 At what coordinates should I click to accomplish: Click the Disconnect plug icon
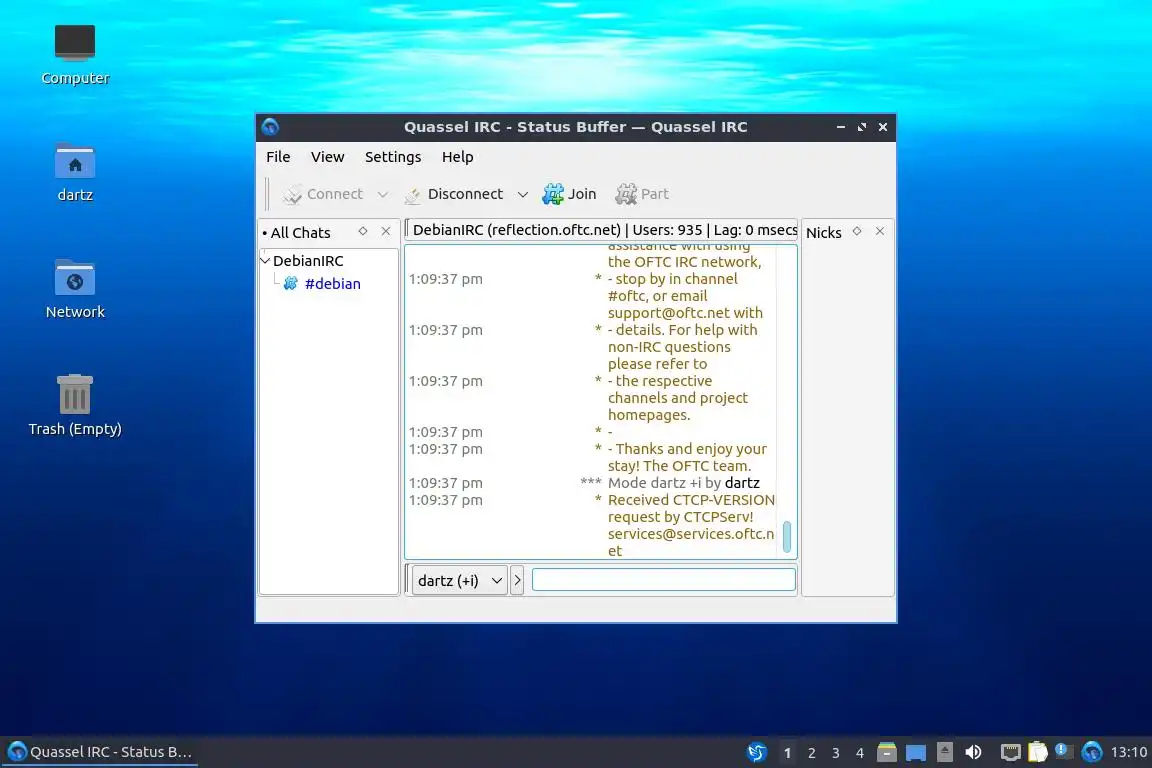[413, 194]
